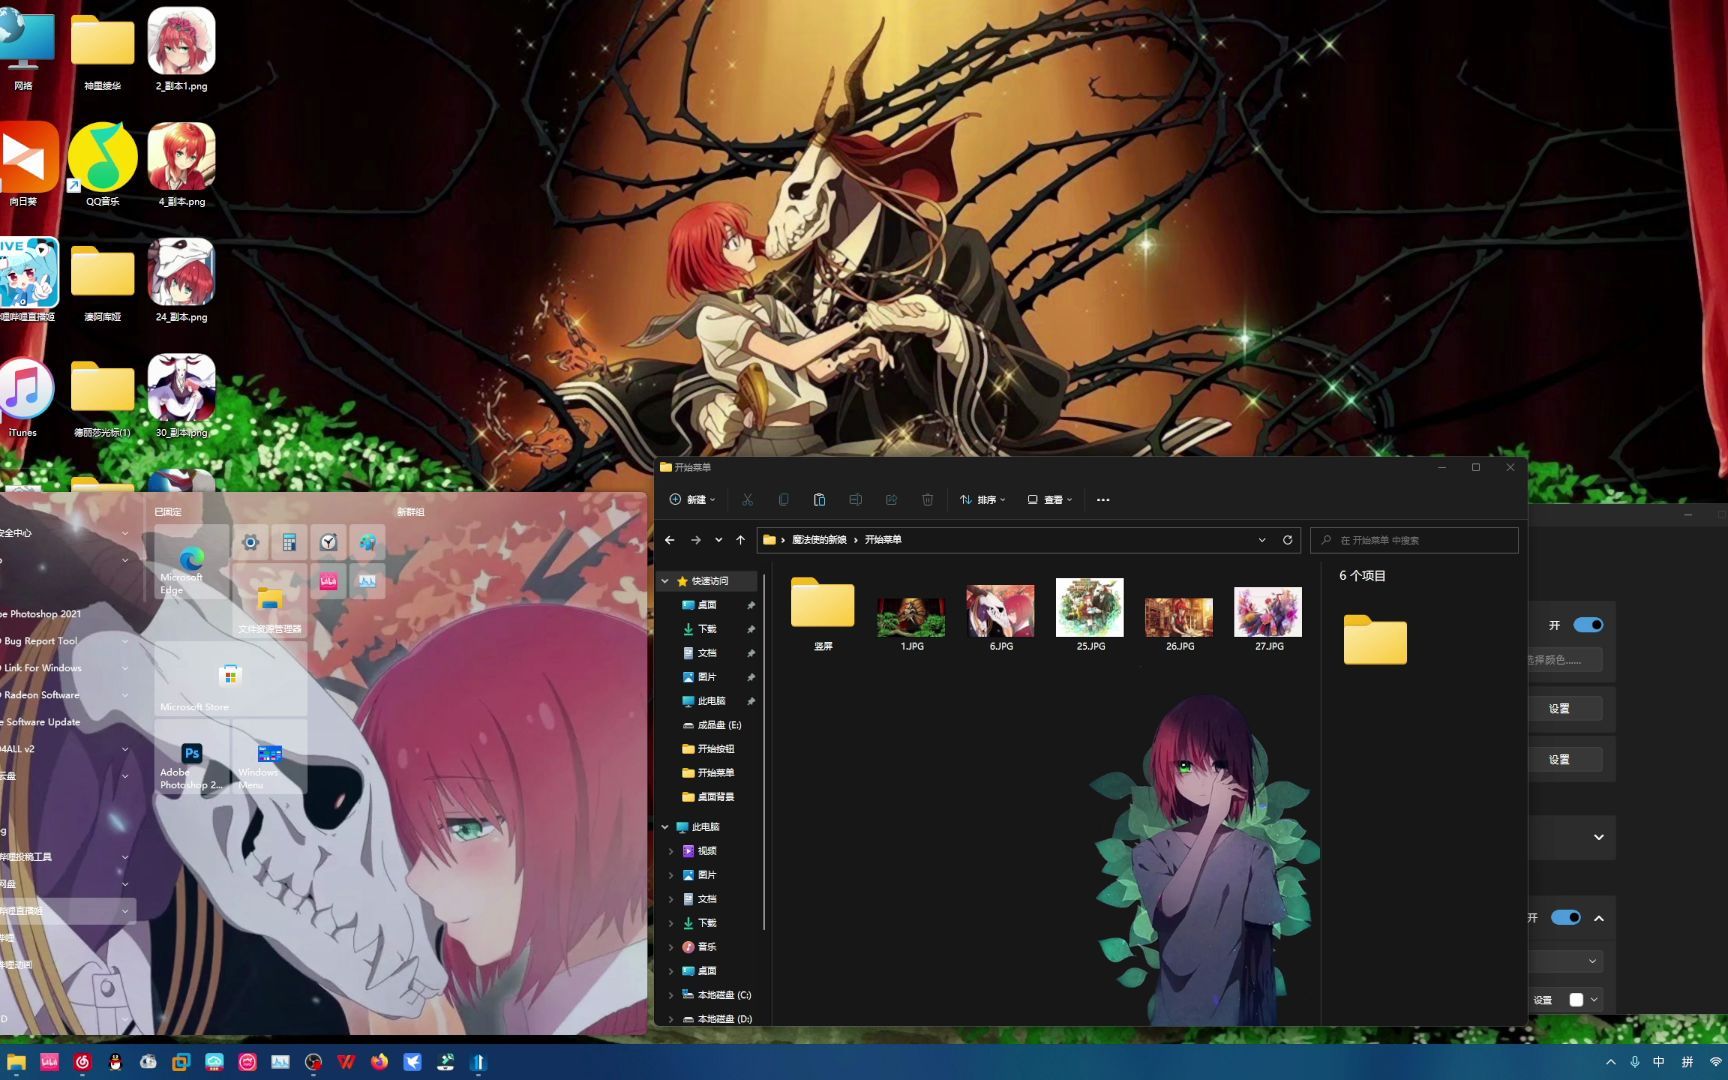The height and width of the screenshot is (1080, 1728).
Task: Open Firefox from the taskbar
Action: click(x=379, y=1062)
